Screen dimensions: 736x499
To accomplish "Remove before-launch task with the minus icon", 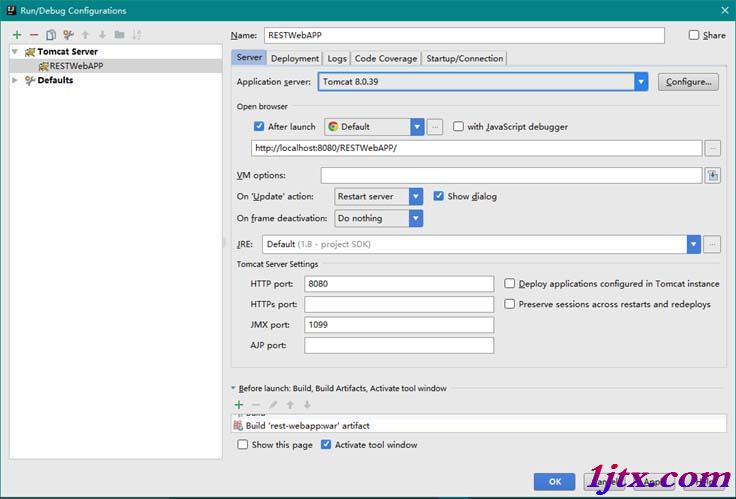I will pos(256,405).
